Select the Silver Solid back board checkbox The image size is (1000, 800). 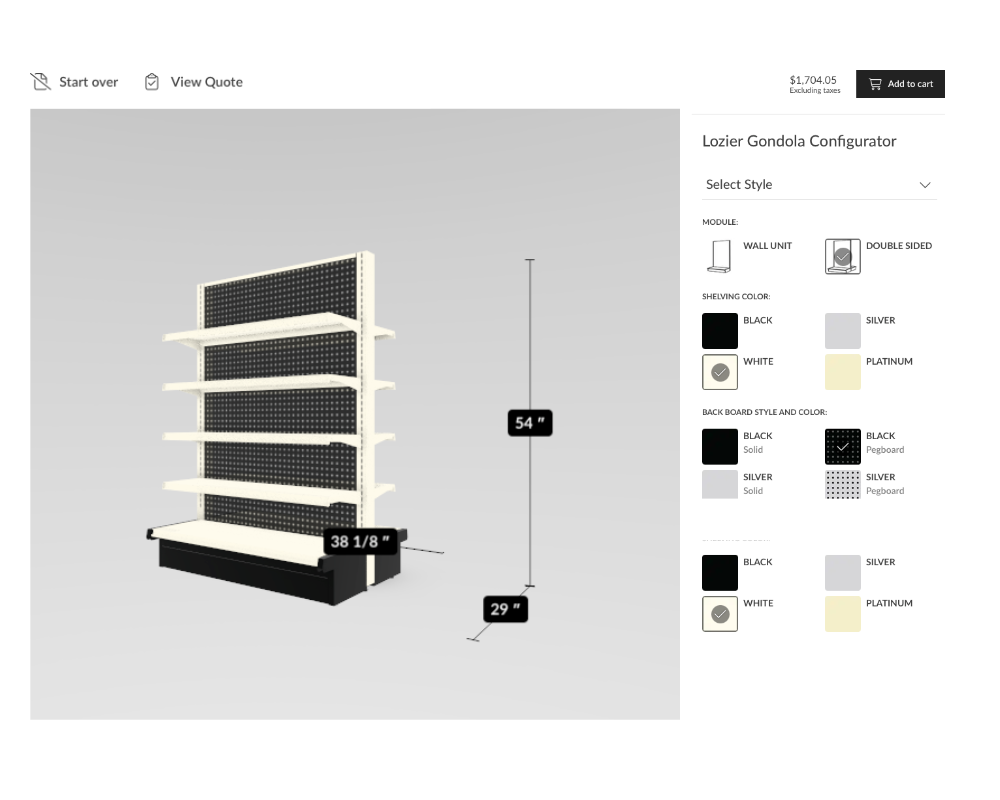719,487
